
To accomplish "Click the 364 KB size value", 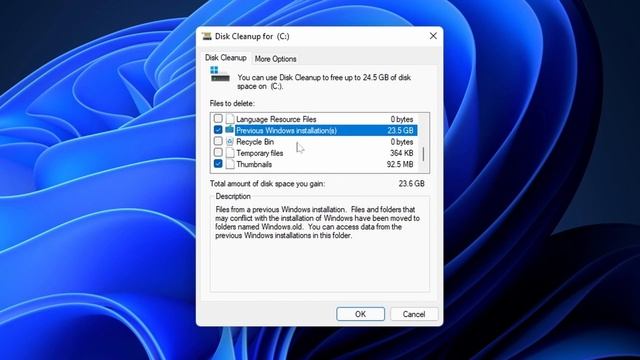I will pos(402,153).
